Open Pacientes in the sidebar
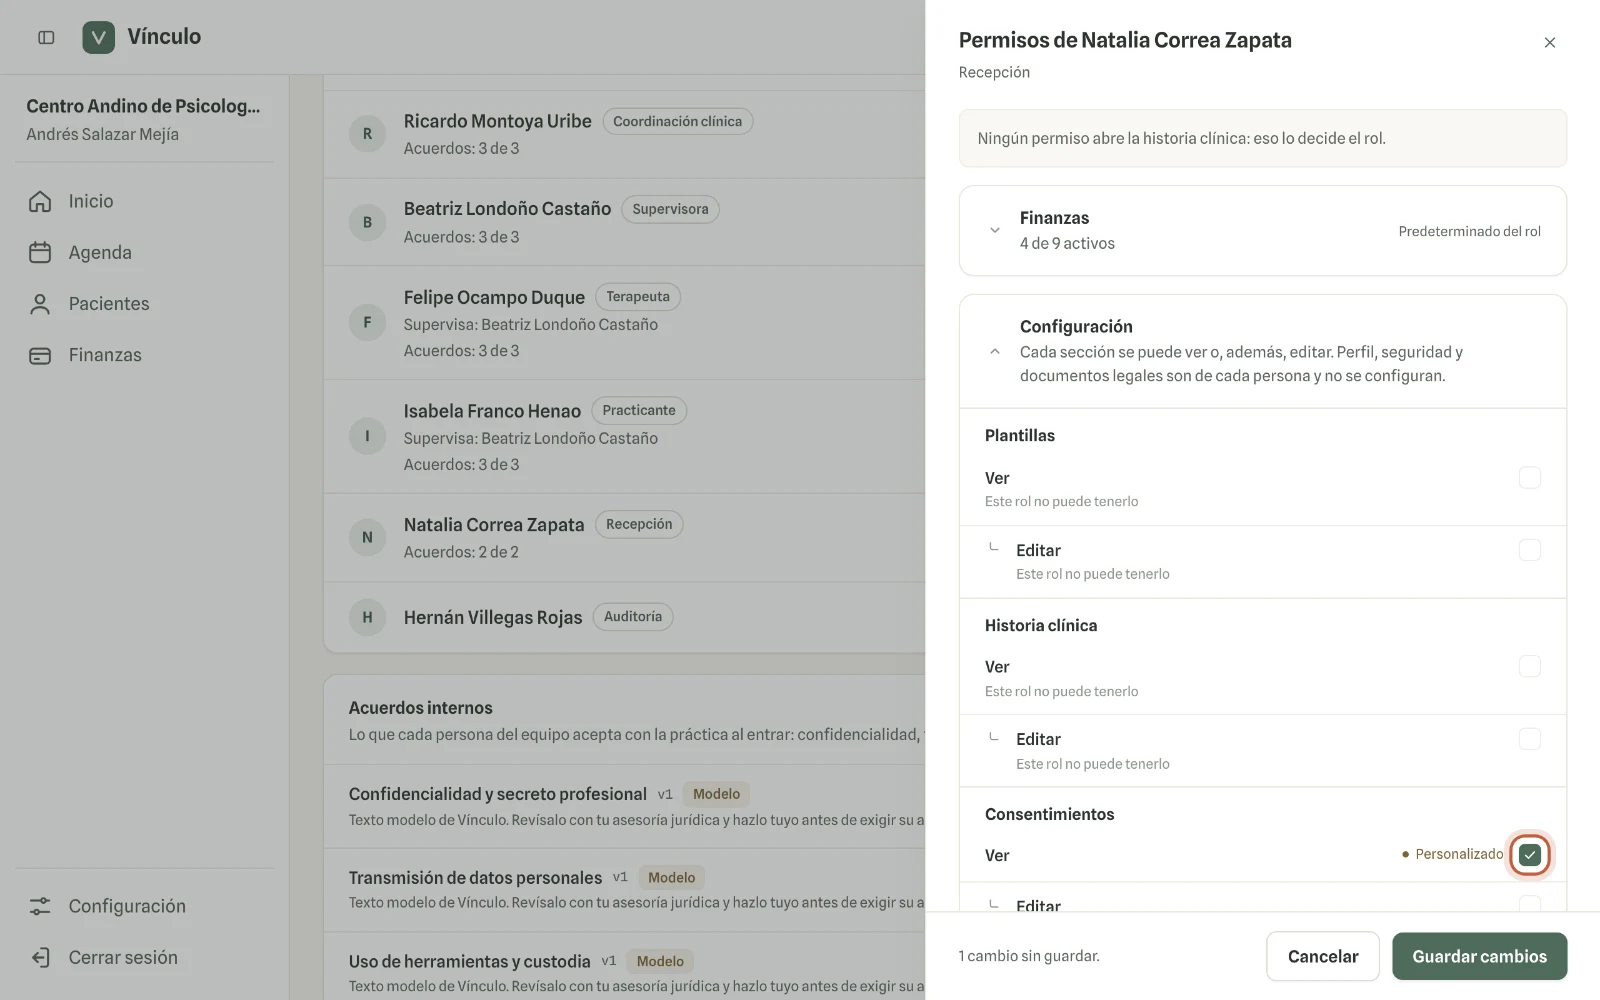Screen dimensions: 1600x1000 click(144, 304)
